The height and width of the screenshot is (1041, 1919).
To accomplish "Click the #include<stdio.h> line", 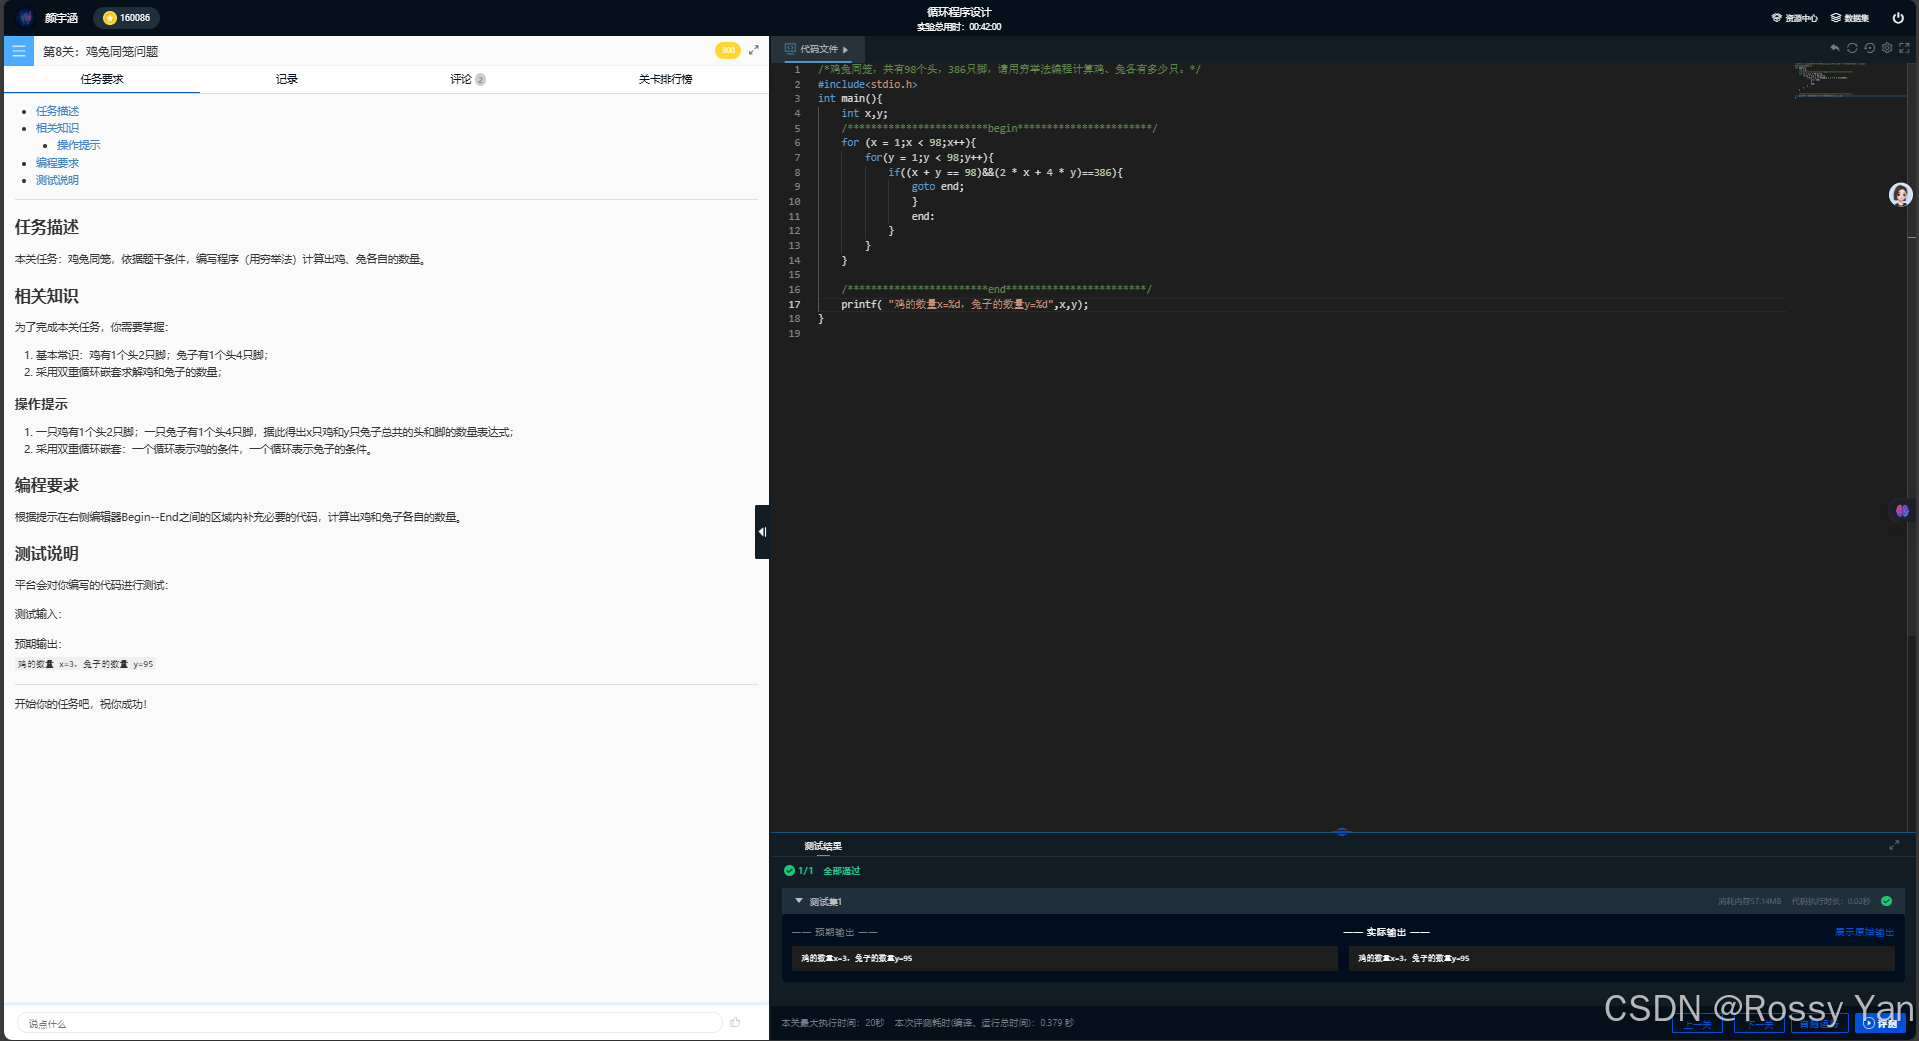I will tap(867, 84).
